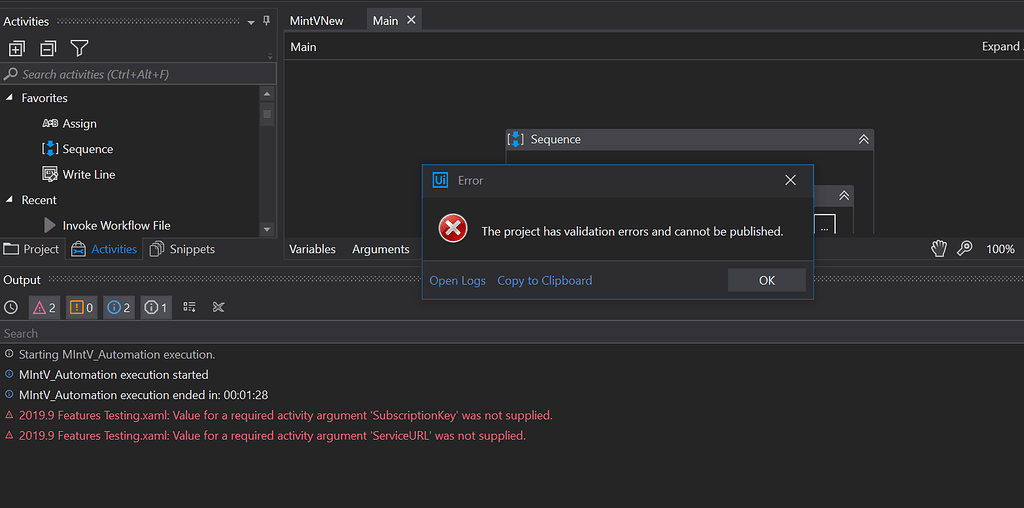The height and width of the screenshot is (508, 1024).
Task: Toggle the errors filter showing 2
Action: 44,307
